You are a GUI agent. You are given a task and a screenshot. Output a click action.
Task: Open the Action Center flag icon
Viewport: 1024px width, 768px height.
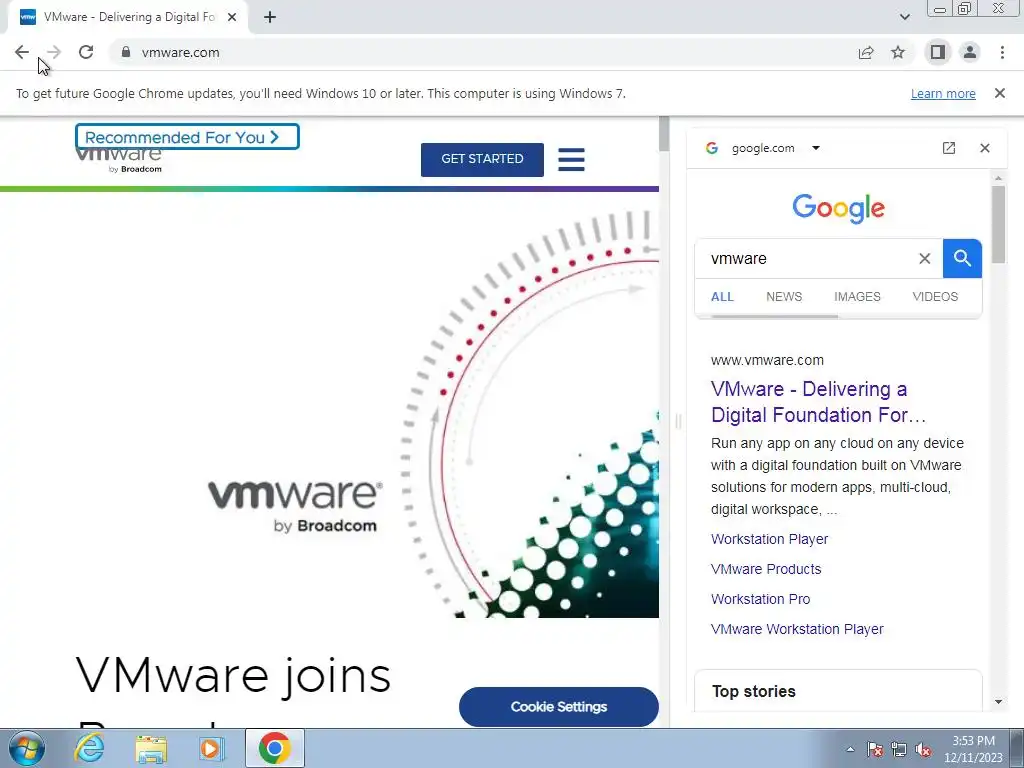pos(875,749)
